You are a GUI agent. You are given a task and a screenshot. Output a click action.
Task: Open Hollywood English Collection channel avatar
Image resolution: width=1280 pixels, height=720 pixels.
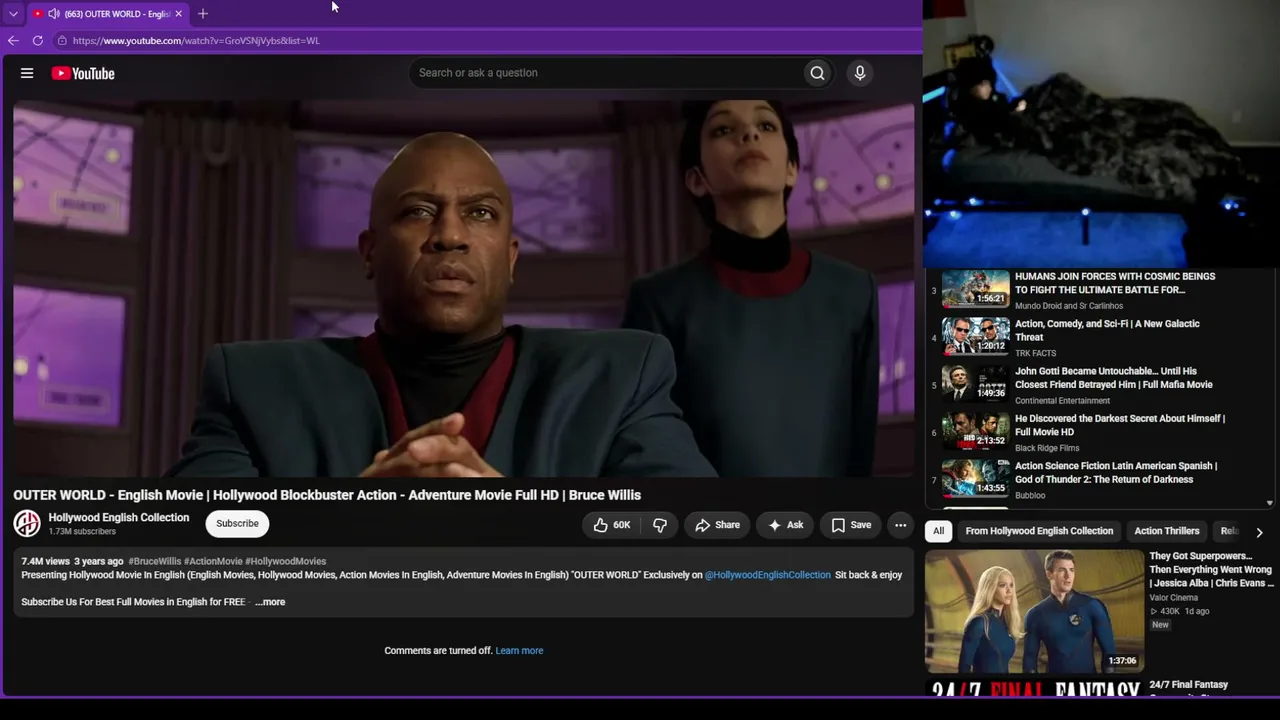pos(27,523)
